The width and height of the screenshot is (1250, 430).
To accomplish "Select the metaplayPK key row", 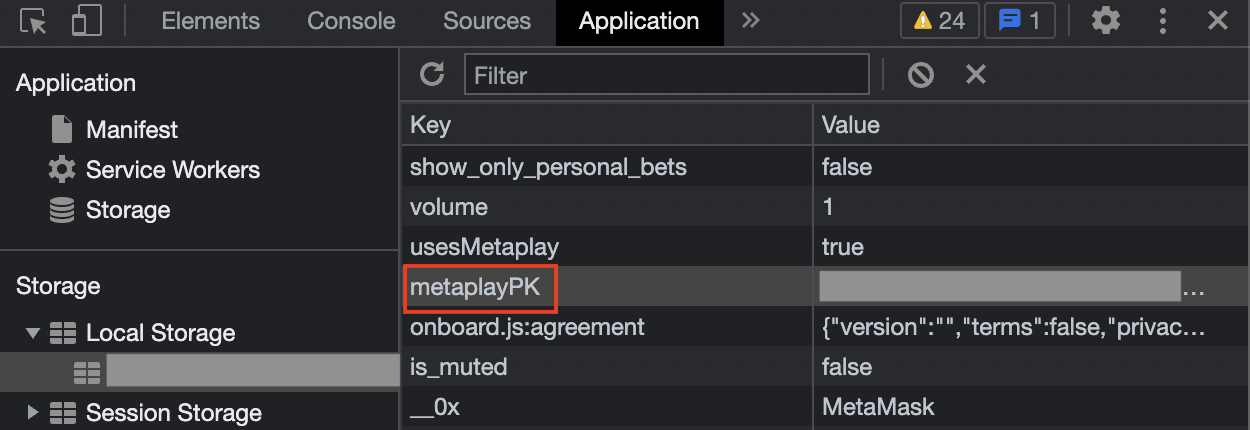I will (475, 288).
